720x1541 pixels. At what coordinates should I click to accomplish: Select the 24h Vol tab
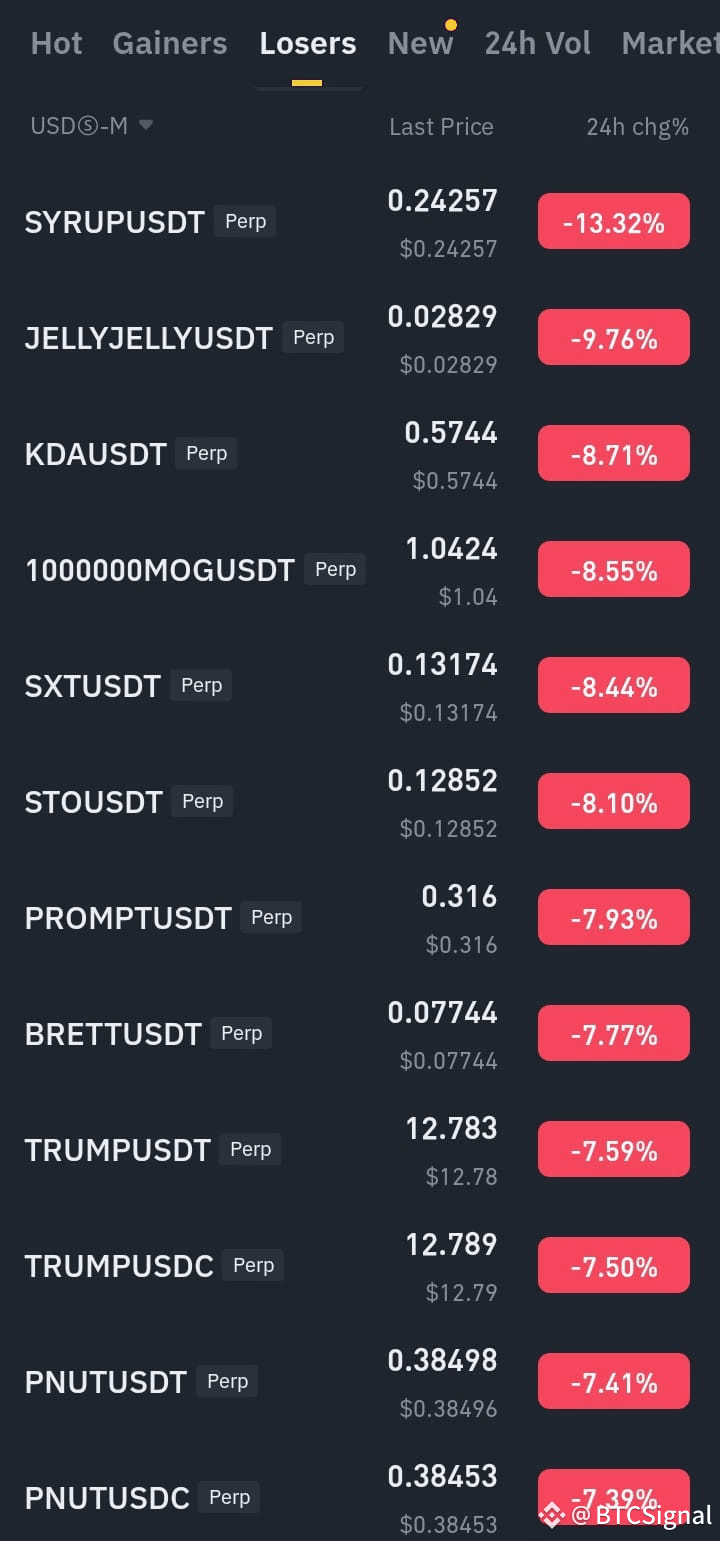538,43
